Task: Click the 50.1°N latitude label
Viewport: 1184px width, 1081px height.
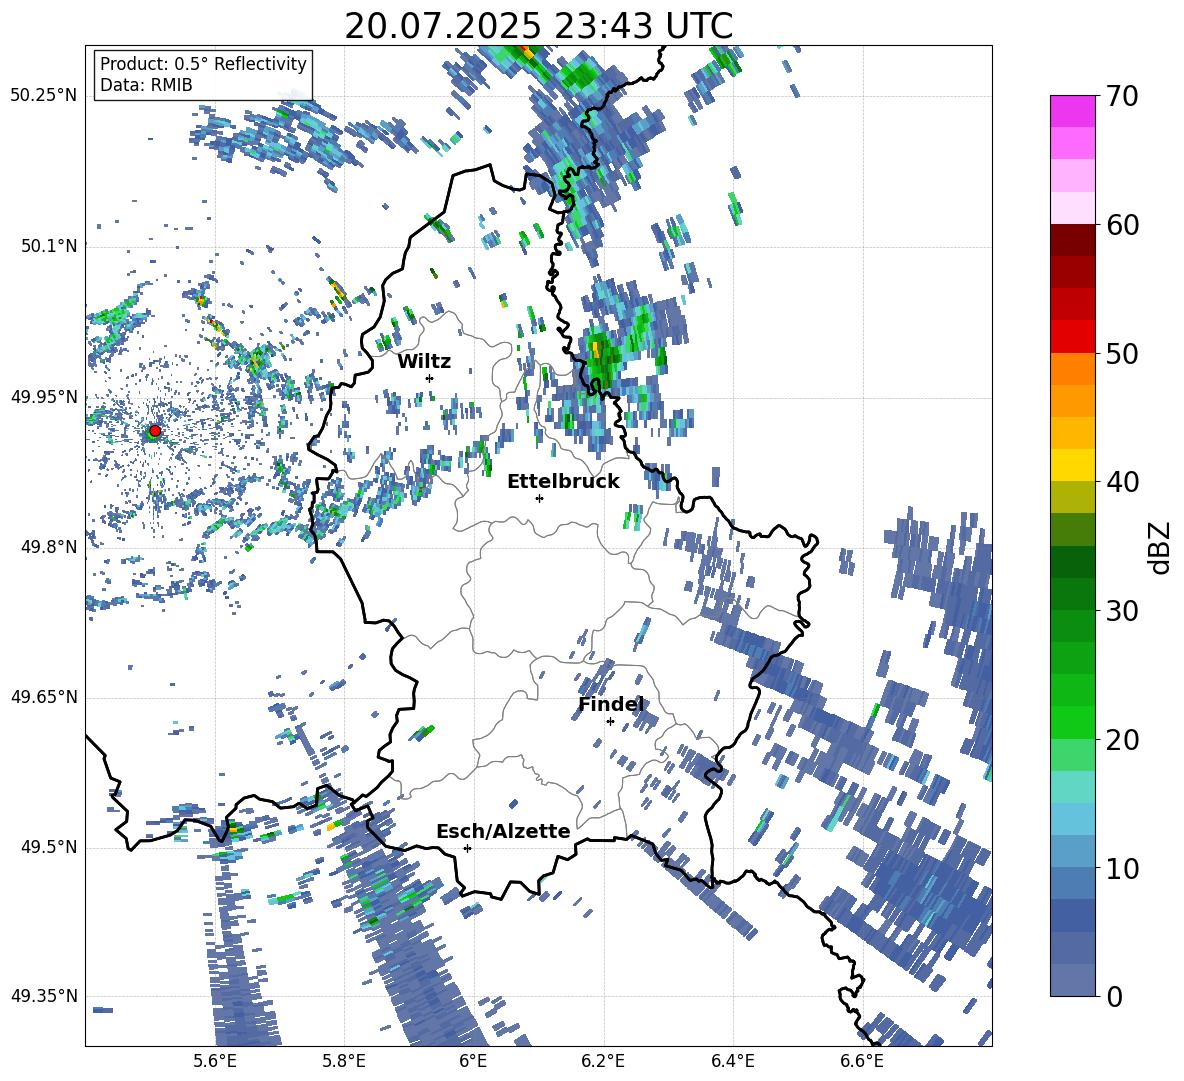Action: coord(49,246)
